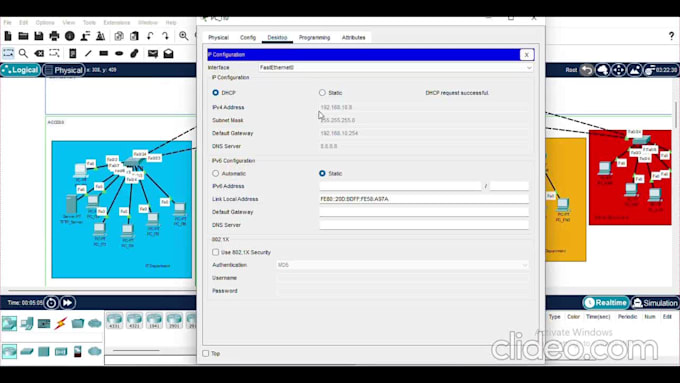Click the Move Object navigation arrows icon
The height and width of the screenshot is (383, 680).
coord(619,70)
